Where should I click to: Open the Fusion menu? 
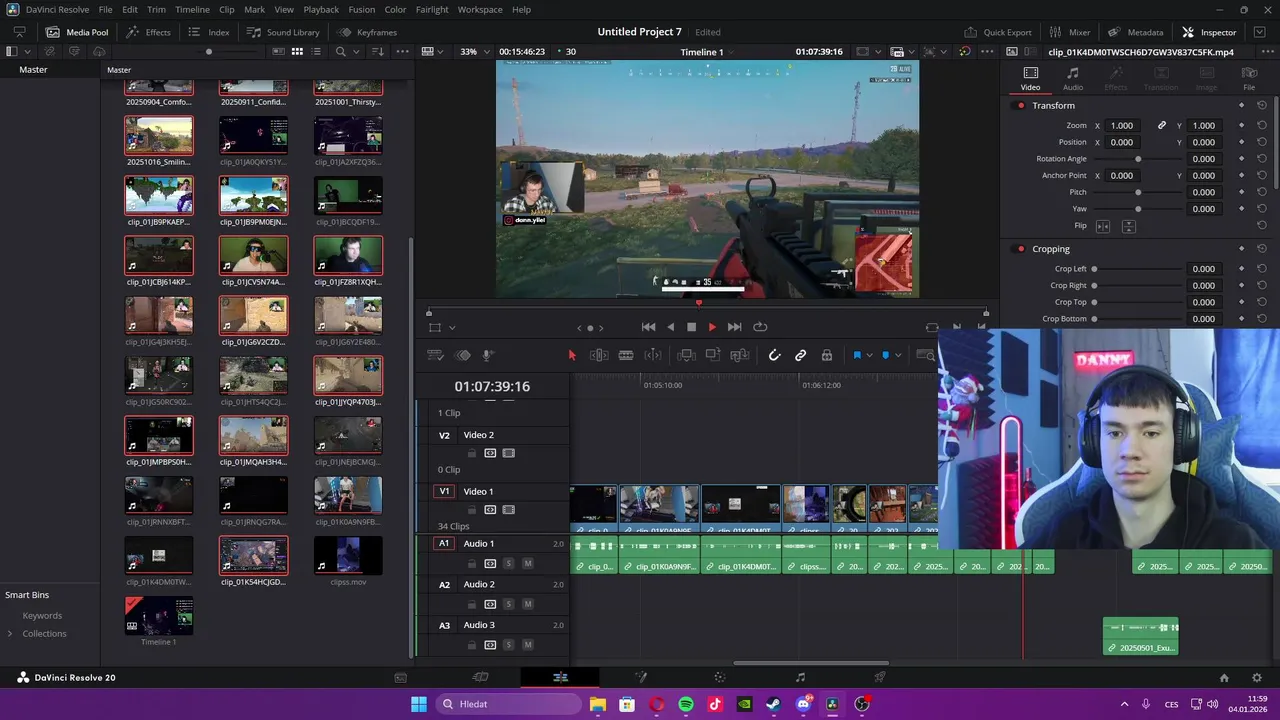click(x=362, y=9)
